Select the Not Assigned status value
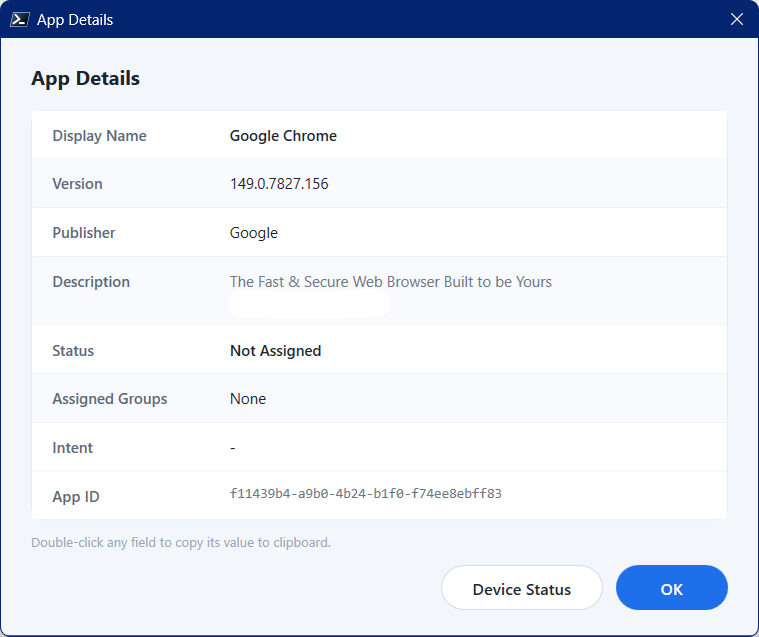This screenshot has height=637, width=759. pyautogui.click(x=275, y=351)
